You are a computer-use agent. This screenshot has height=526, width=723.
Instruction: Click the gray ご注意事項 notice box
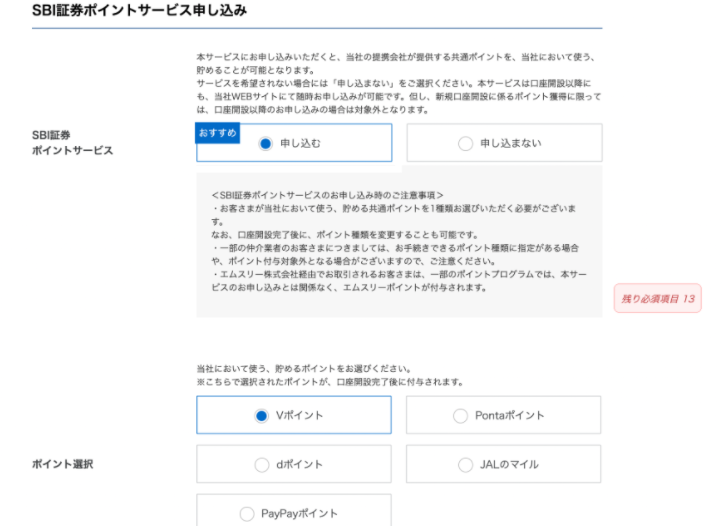[x=399, y=241]
